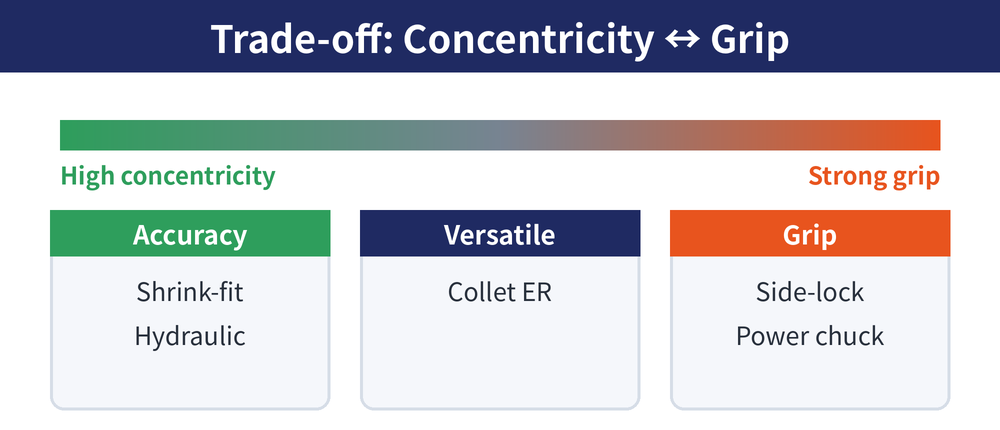The image size is (1000, 430).
Task: Select the Side-lock item
Action: click(810, 292)
